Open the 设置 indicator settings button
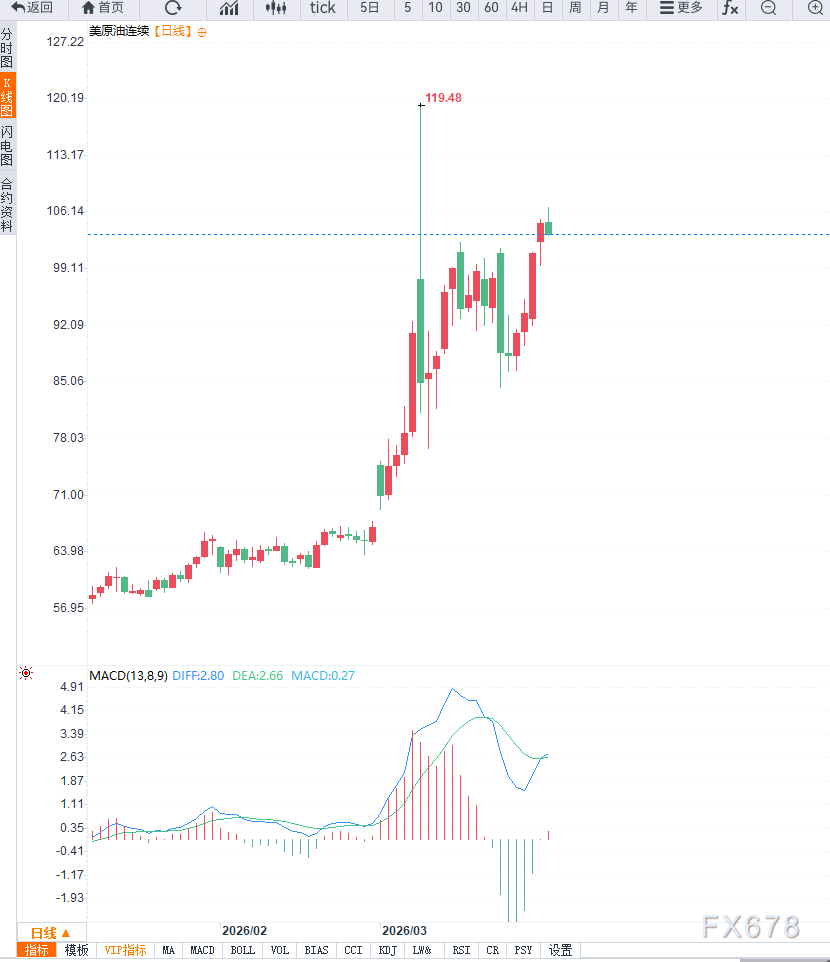The height and width of the screenshot is (962, 830). (x=561, y=950)
